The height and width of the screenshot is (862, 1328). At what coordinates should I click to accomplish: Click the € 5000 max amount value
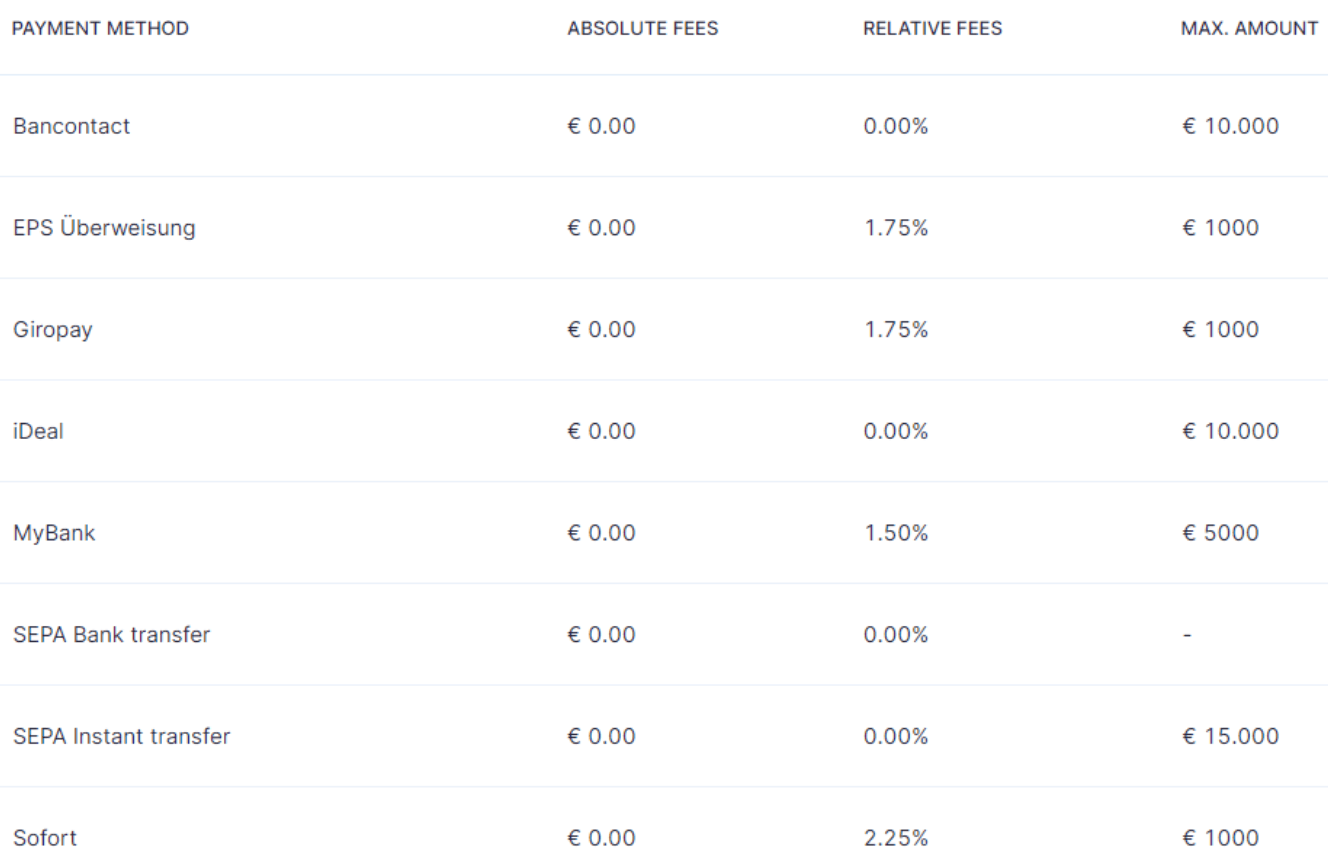pos(1220,533)
